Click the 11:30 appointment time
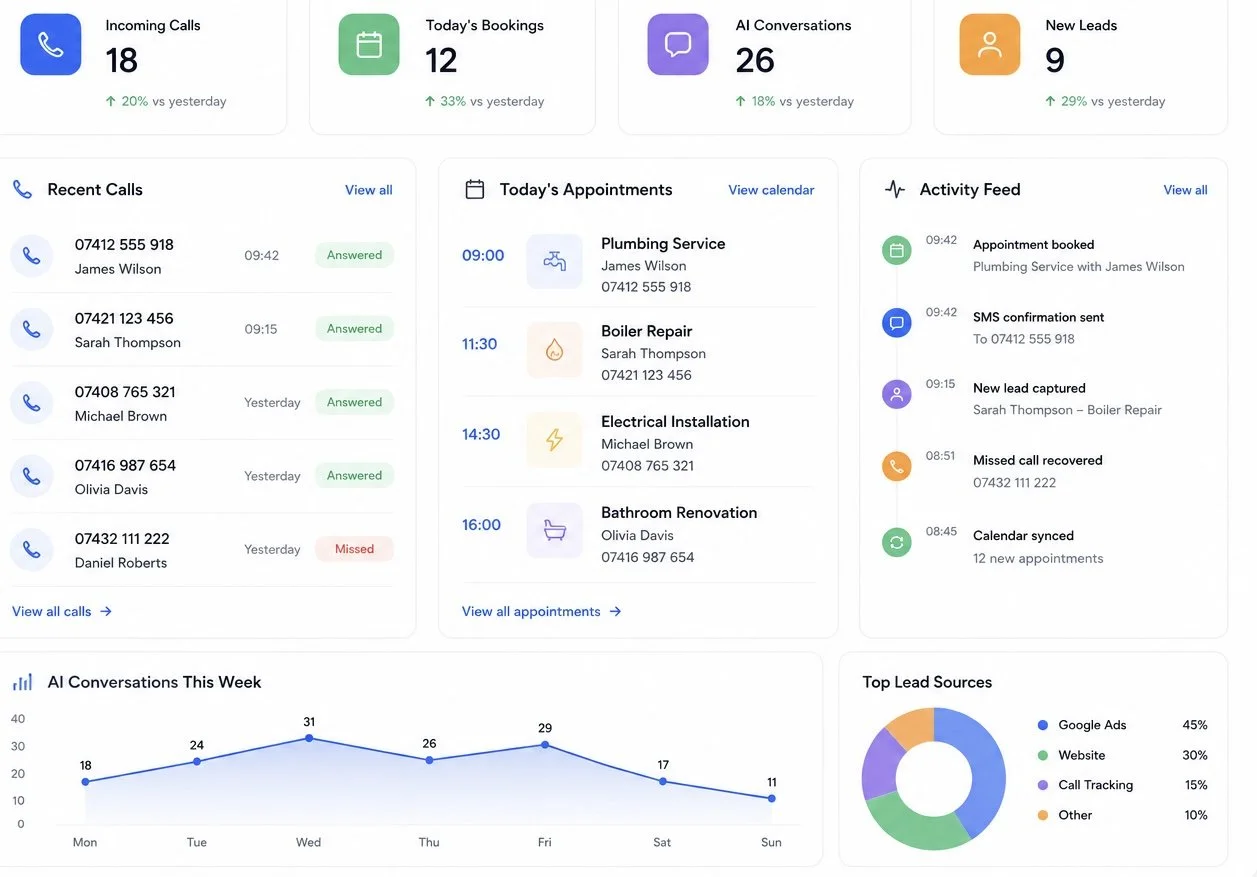The height and width of the screenshot is (877, 1257). pos(479,344)
